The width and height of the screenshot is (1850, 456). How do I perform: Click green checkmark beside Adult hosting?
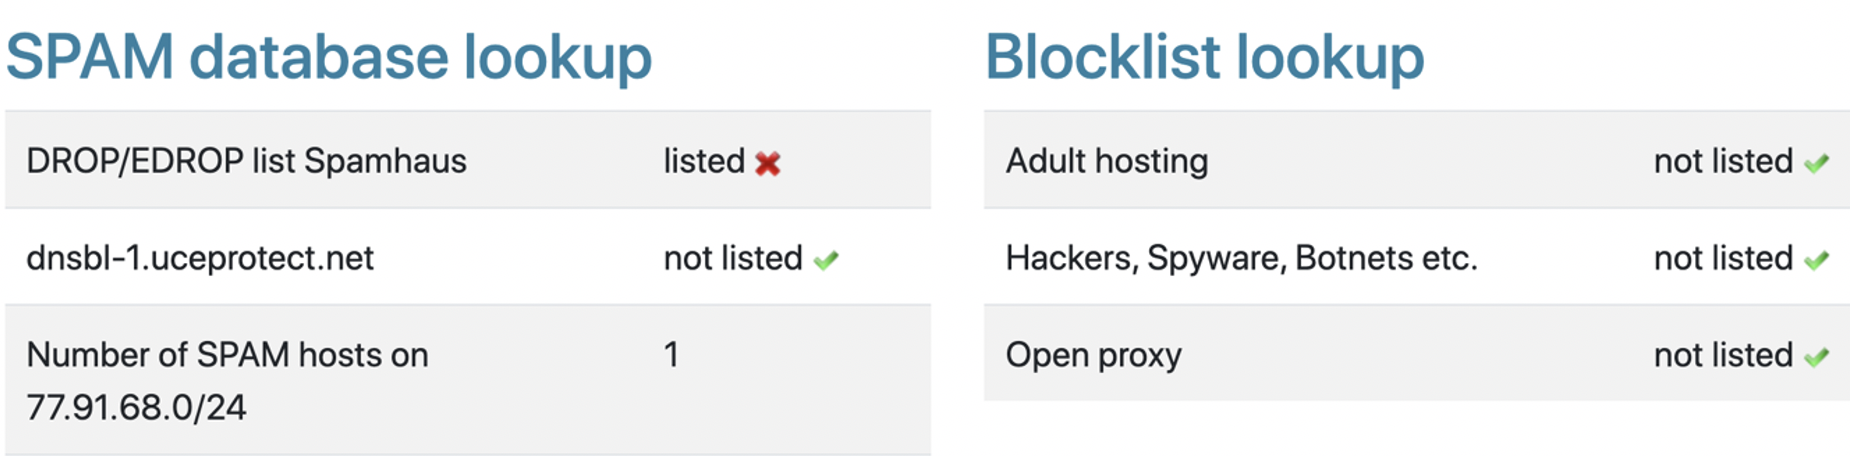click(x=1816, y=163)
